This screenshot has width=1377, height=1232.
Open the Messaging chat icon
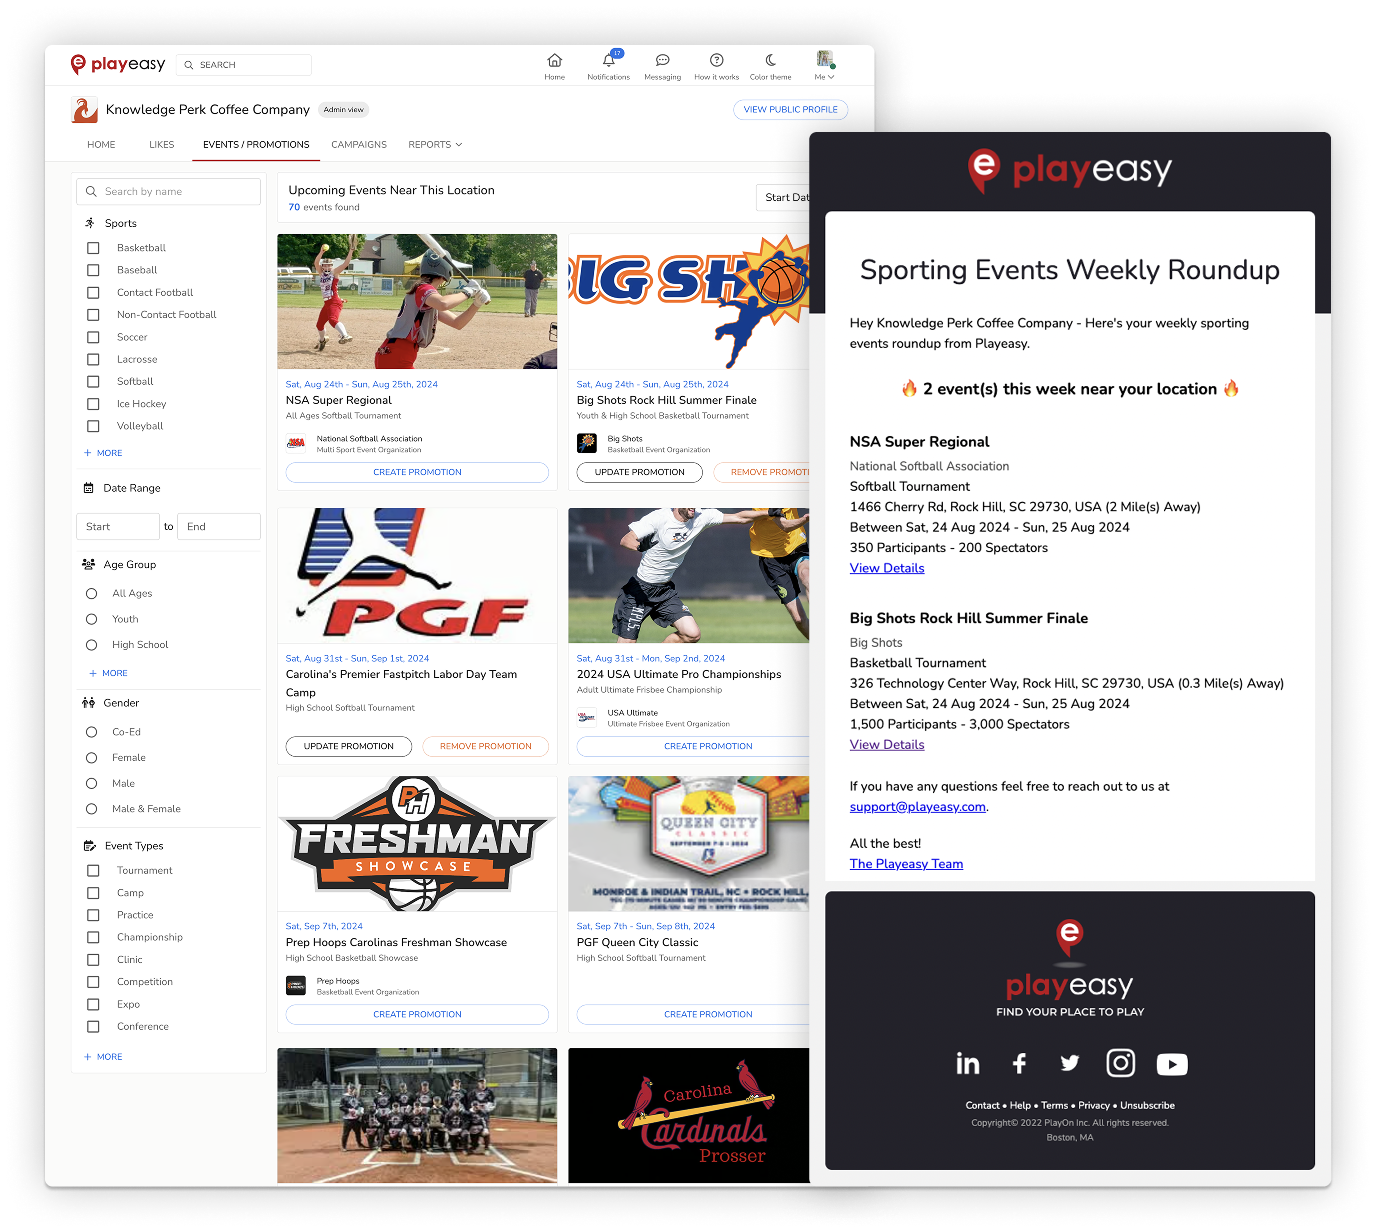pyautogui.click(x=662, y=61)
